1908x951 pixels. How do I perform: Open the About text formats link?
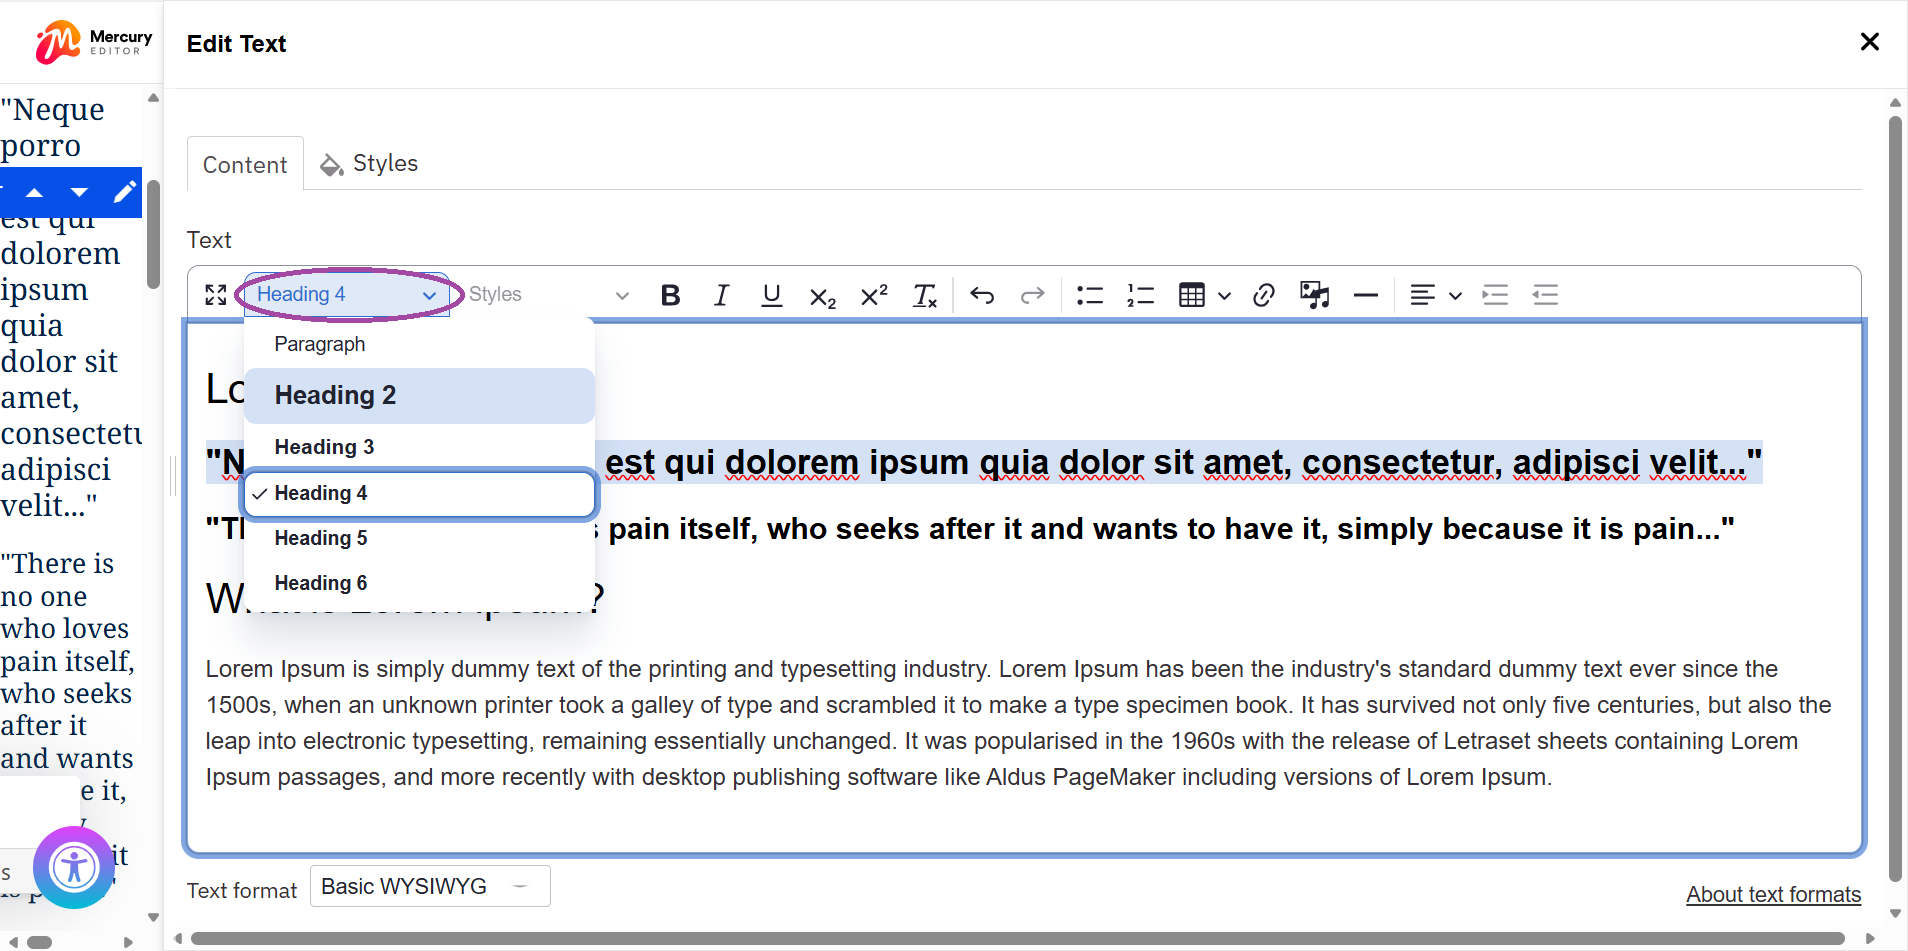(1772, 894)
